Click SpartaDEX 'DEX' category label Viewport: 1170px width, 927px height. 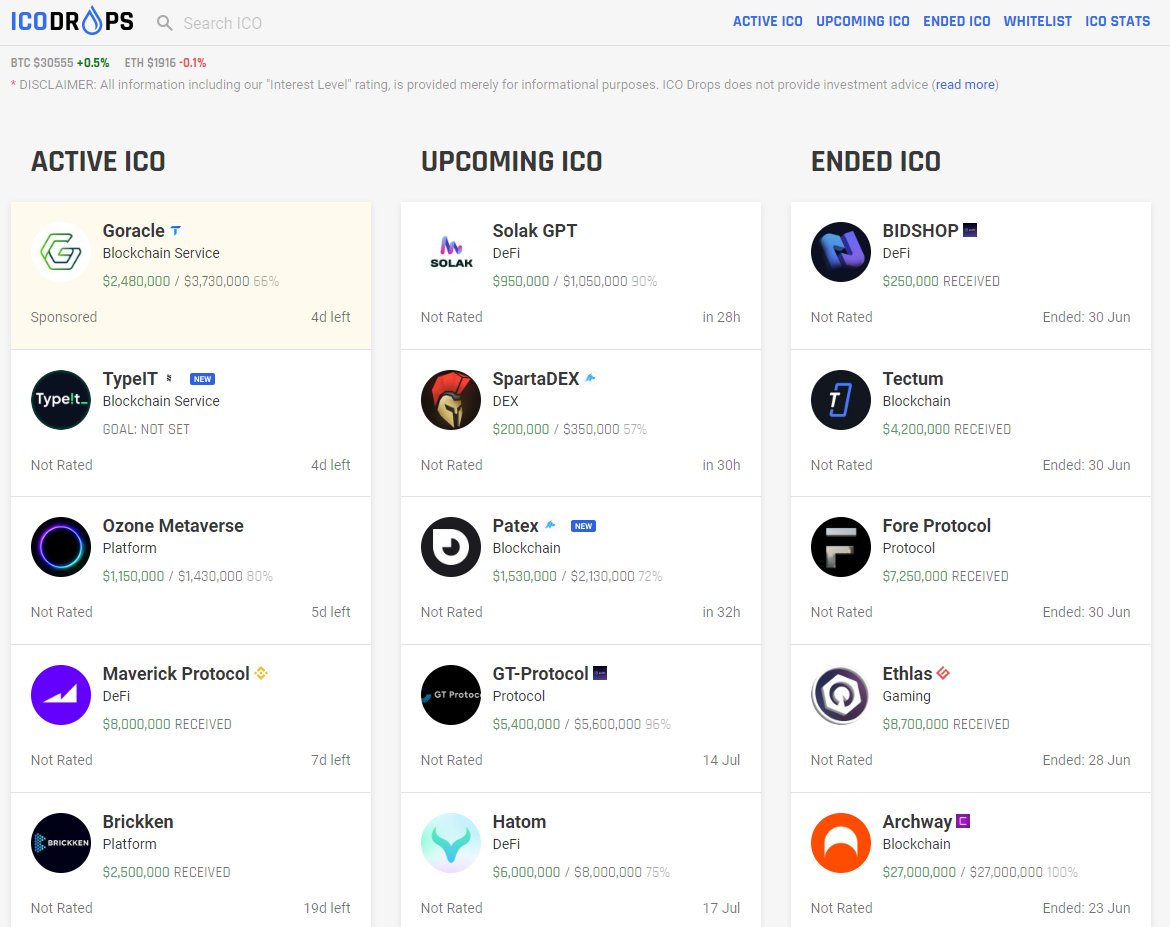[x=505, y=401]
